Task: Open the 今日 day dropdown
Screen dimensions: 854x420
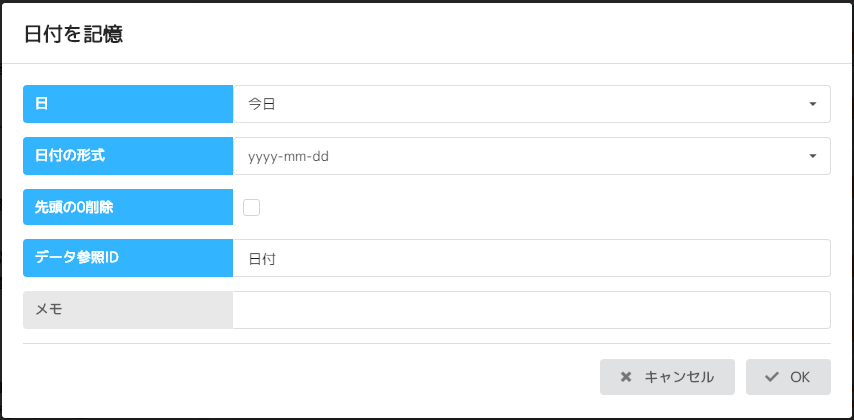Action: pos(531,104)
